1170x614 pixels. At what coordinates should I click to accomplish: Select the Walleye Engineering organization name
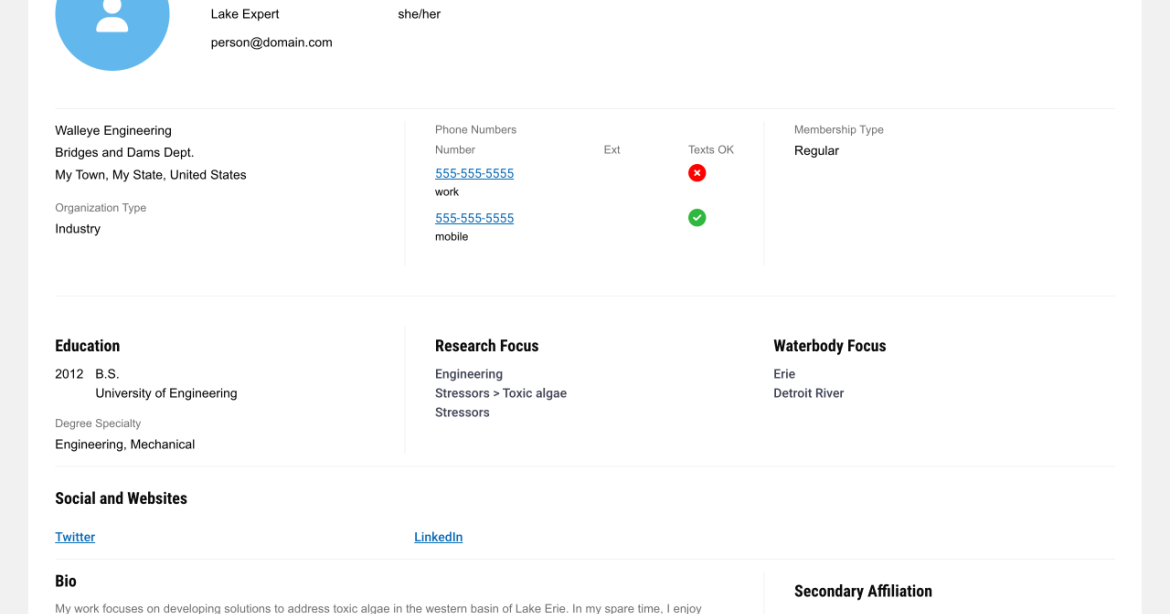point(113,131)
